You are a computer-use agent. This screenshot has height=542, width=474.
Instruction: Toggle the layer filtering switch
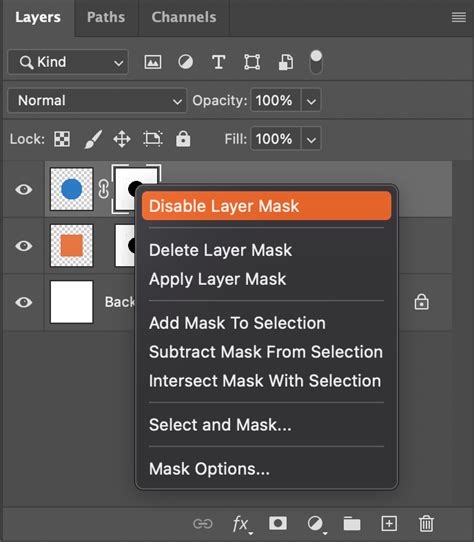316,62
